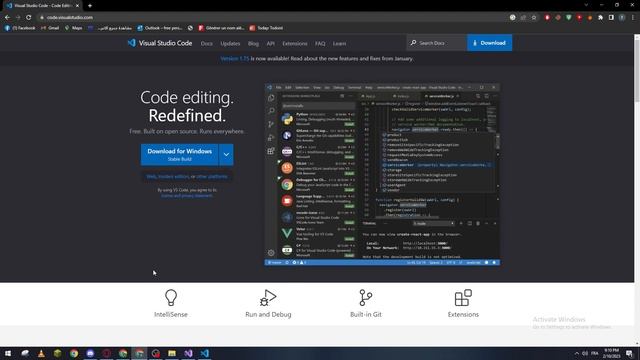Click the IntelliSense lightbulb icon
This screenshot has height=360, width=640.
coord(171,298)
